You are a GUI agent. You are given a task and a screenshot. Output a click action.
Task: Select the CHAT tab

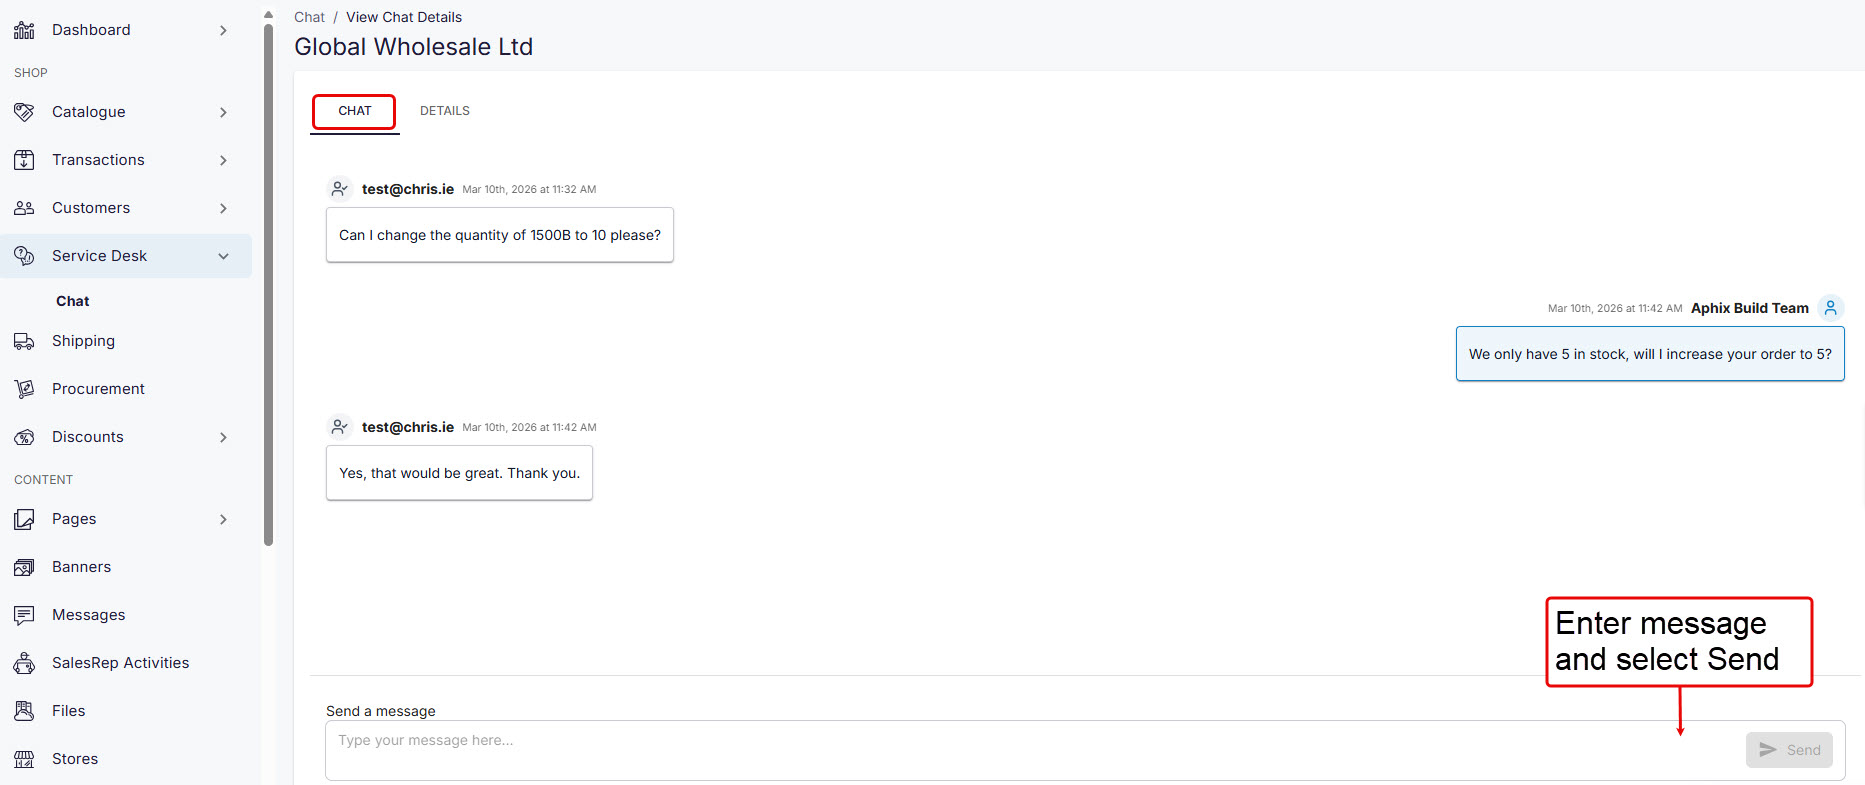click(354, 110)
